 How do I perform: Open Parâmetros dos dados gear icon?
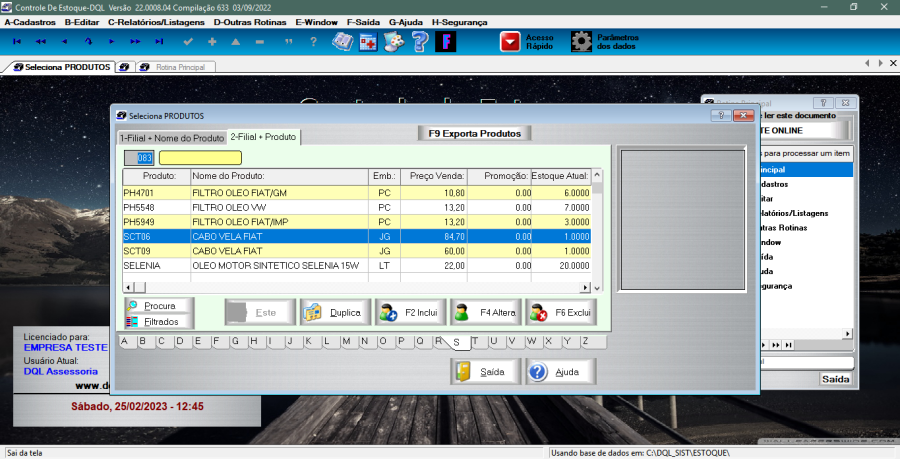tap(604, 42)
